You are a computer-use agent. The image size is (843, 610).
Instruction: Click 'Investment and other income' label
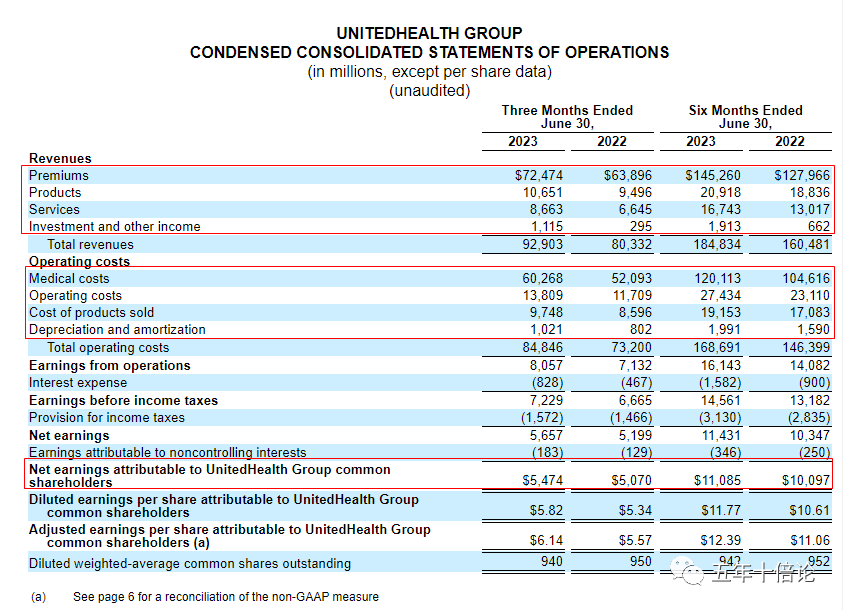point(115,227)
